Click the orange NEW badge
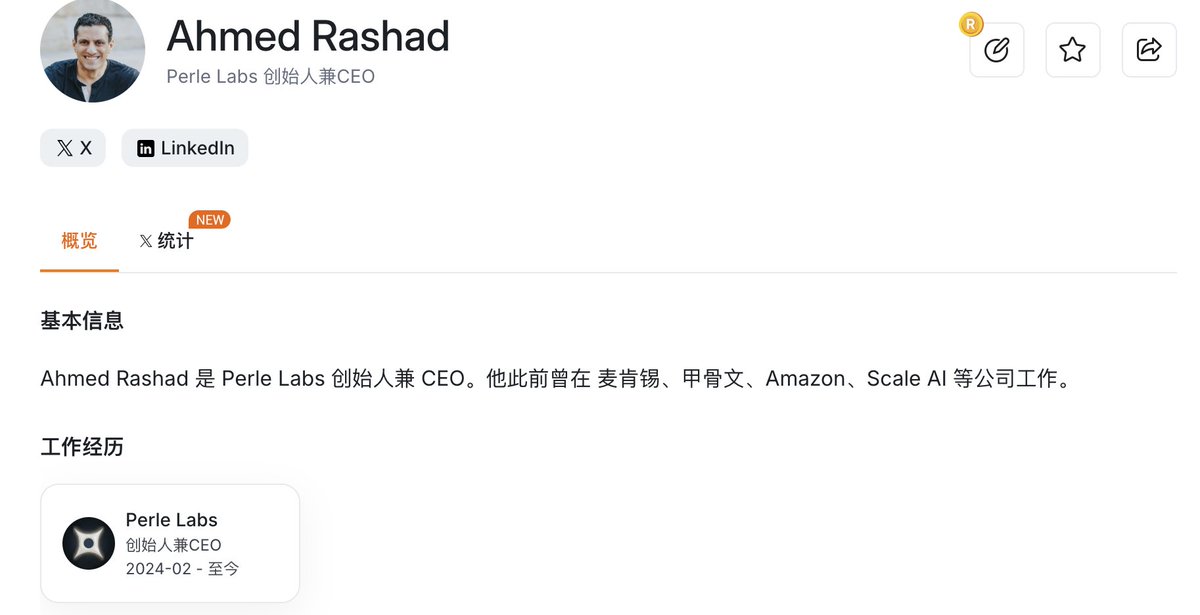 [x=209, y=220]
